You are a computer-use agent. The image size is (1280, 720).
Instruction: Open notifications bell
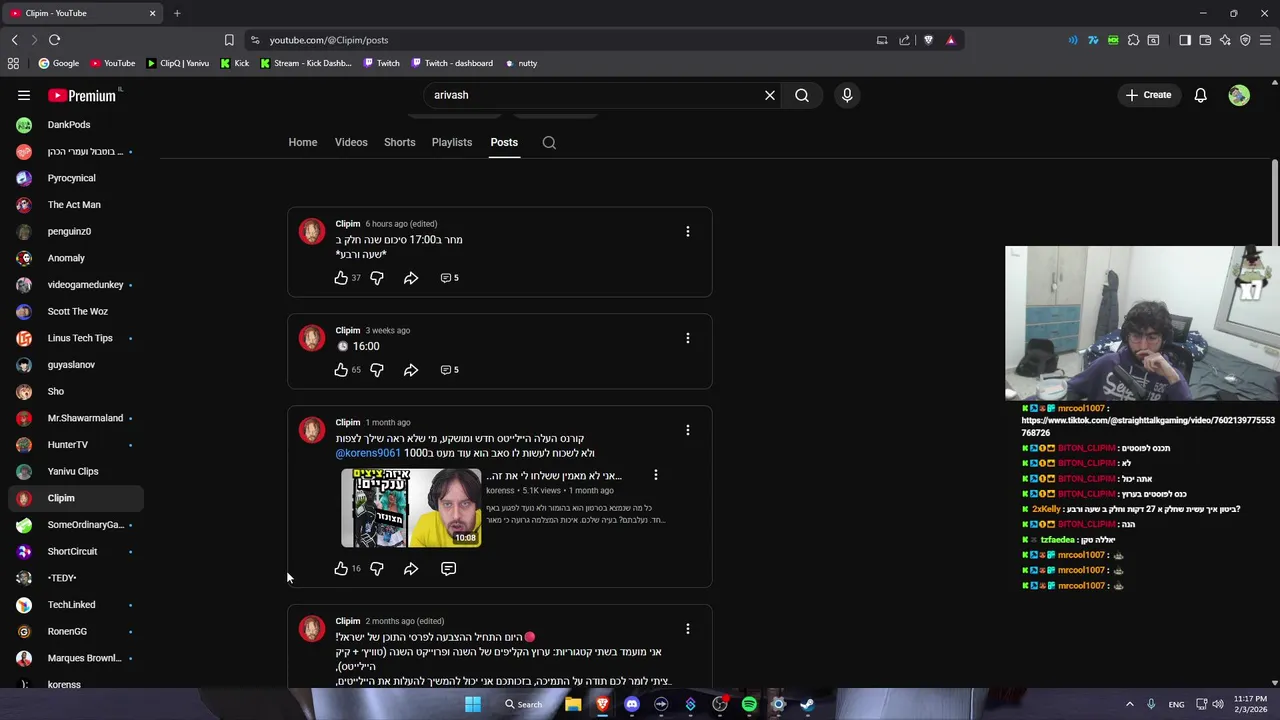[1200, 95]
